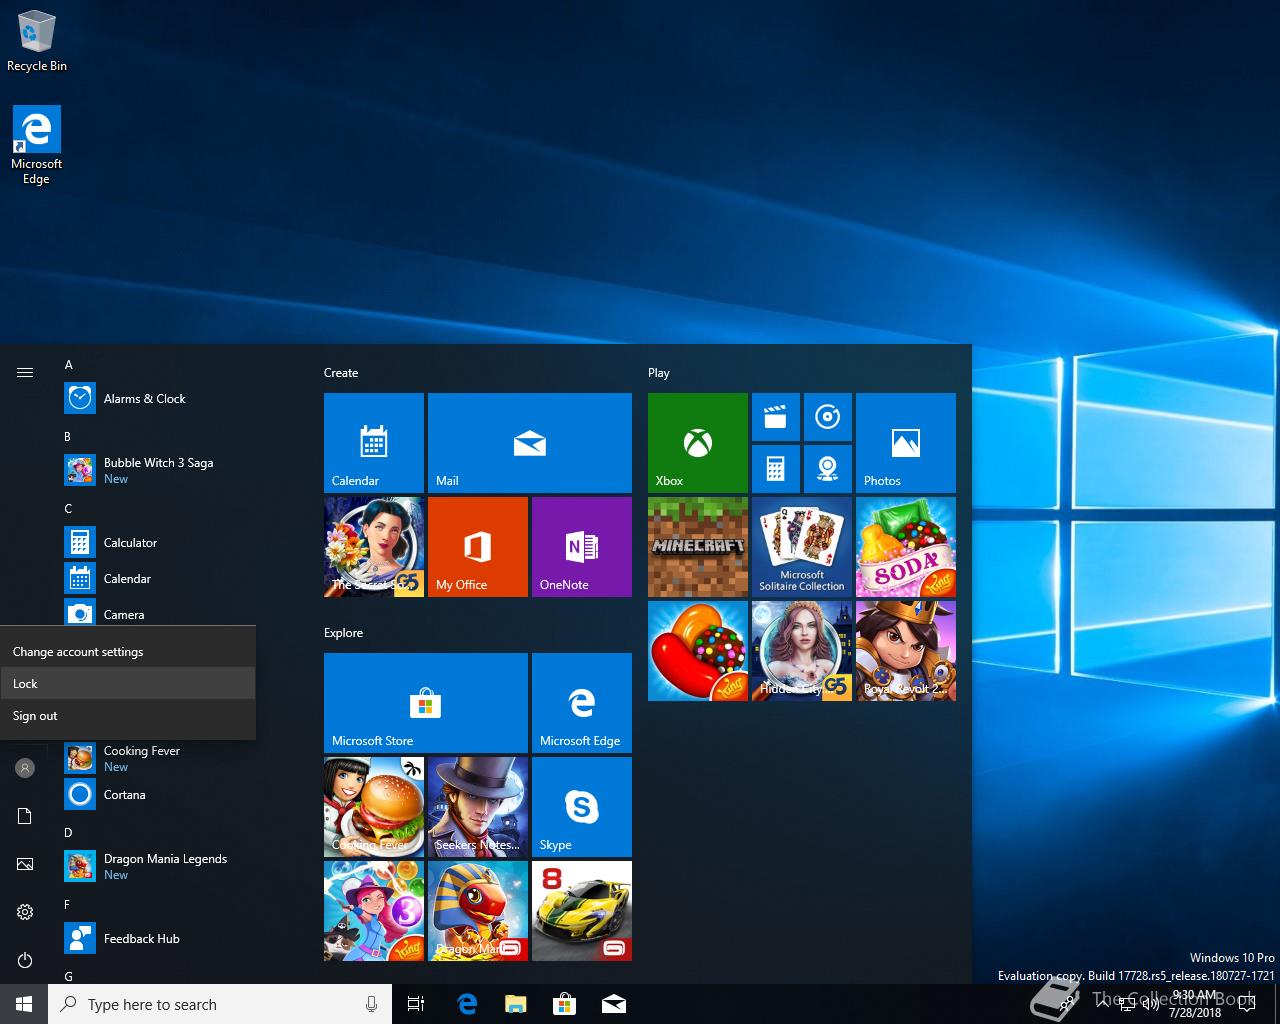Launch the My Office tile
The image size is (1280, 1024).
478,547
